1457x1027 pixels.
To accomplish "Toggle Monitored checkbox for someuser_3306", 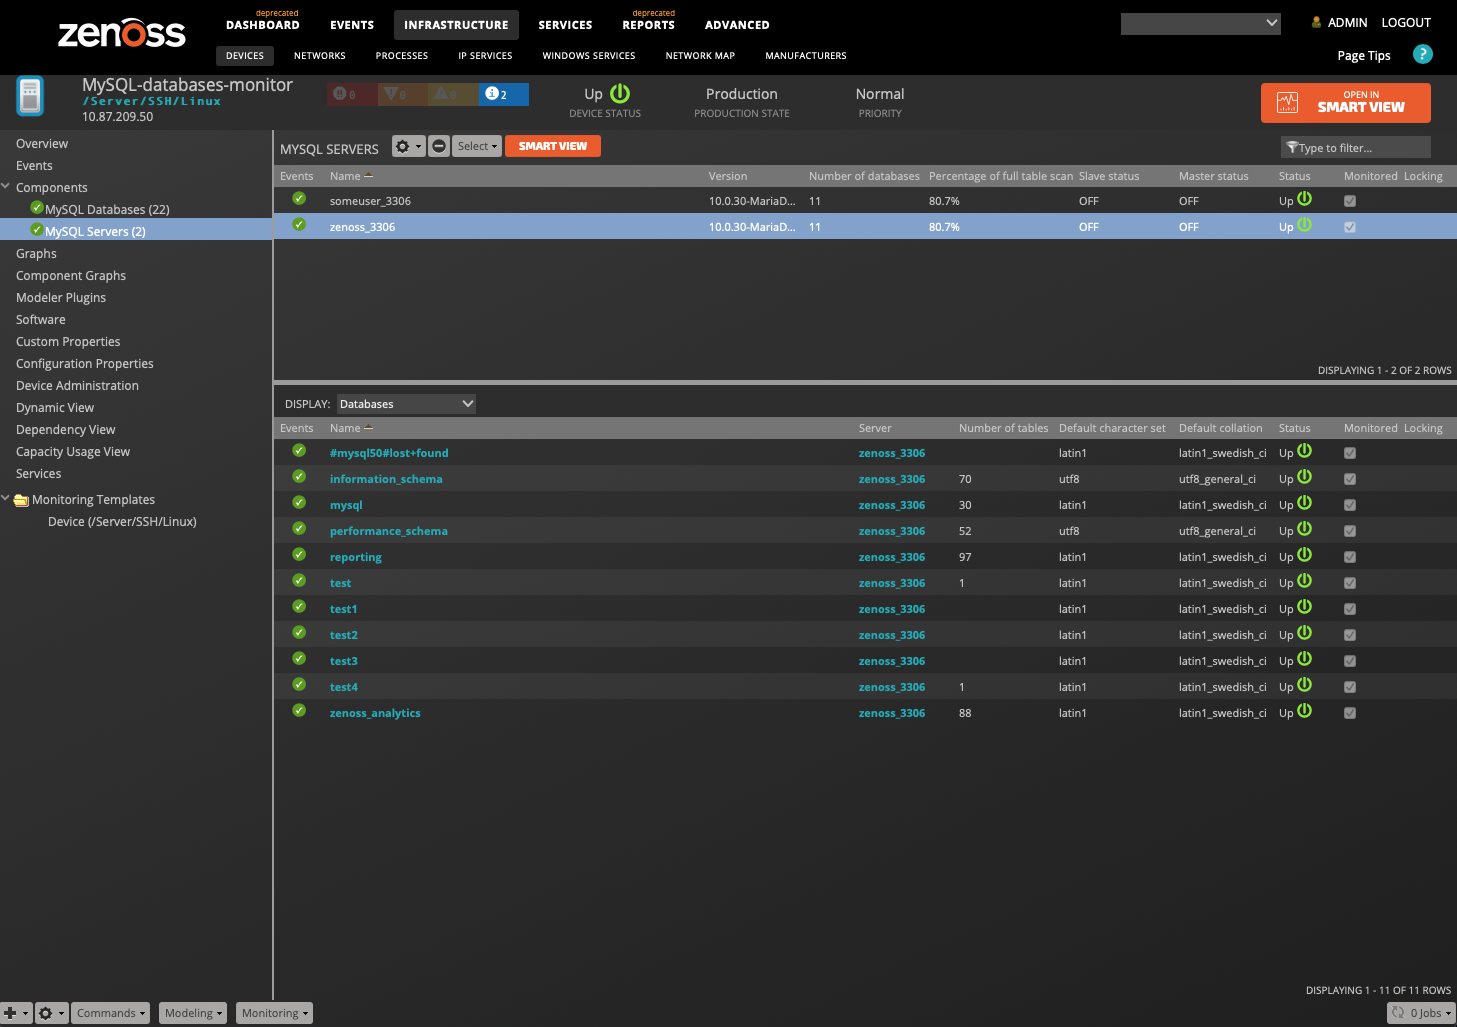I will pos(1350,201).
